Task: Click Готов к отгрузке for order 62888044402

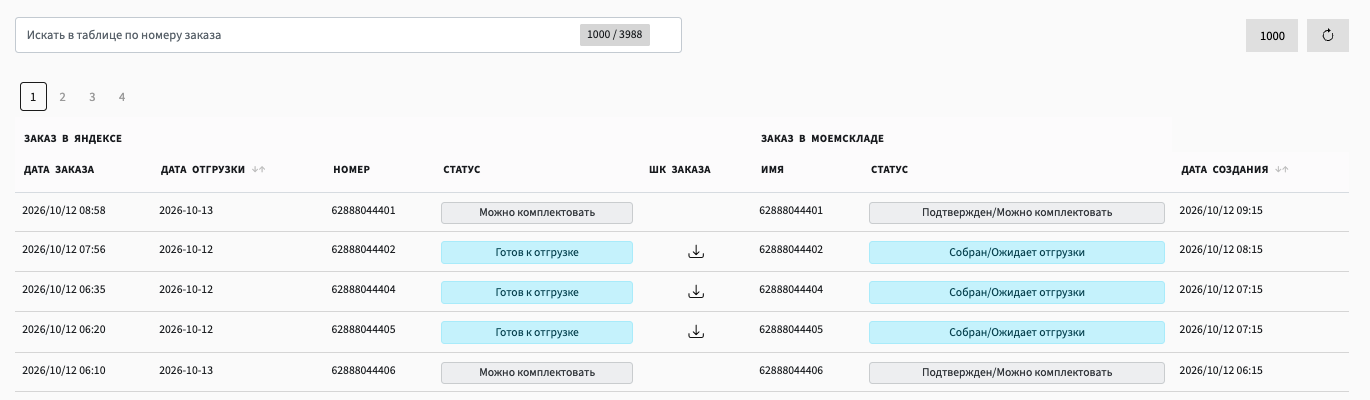Action: coord(537,252)
